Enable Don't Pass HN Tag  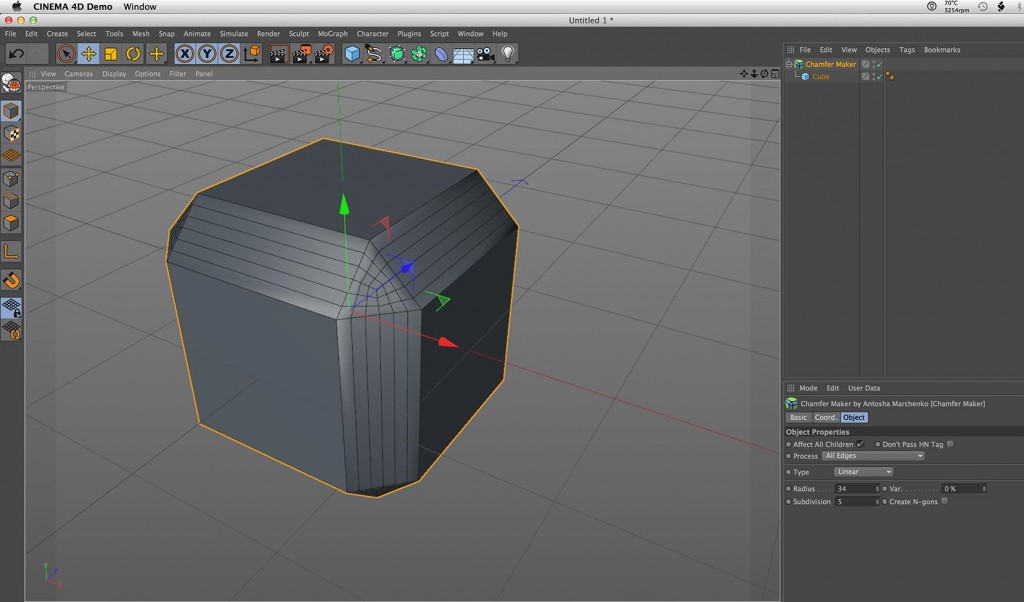950,444
